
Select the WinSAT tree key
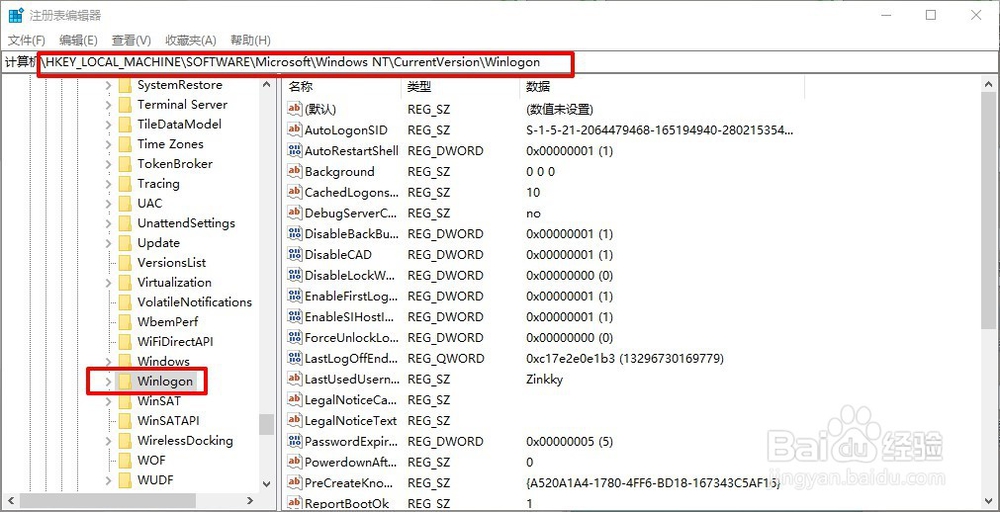159,401
